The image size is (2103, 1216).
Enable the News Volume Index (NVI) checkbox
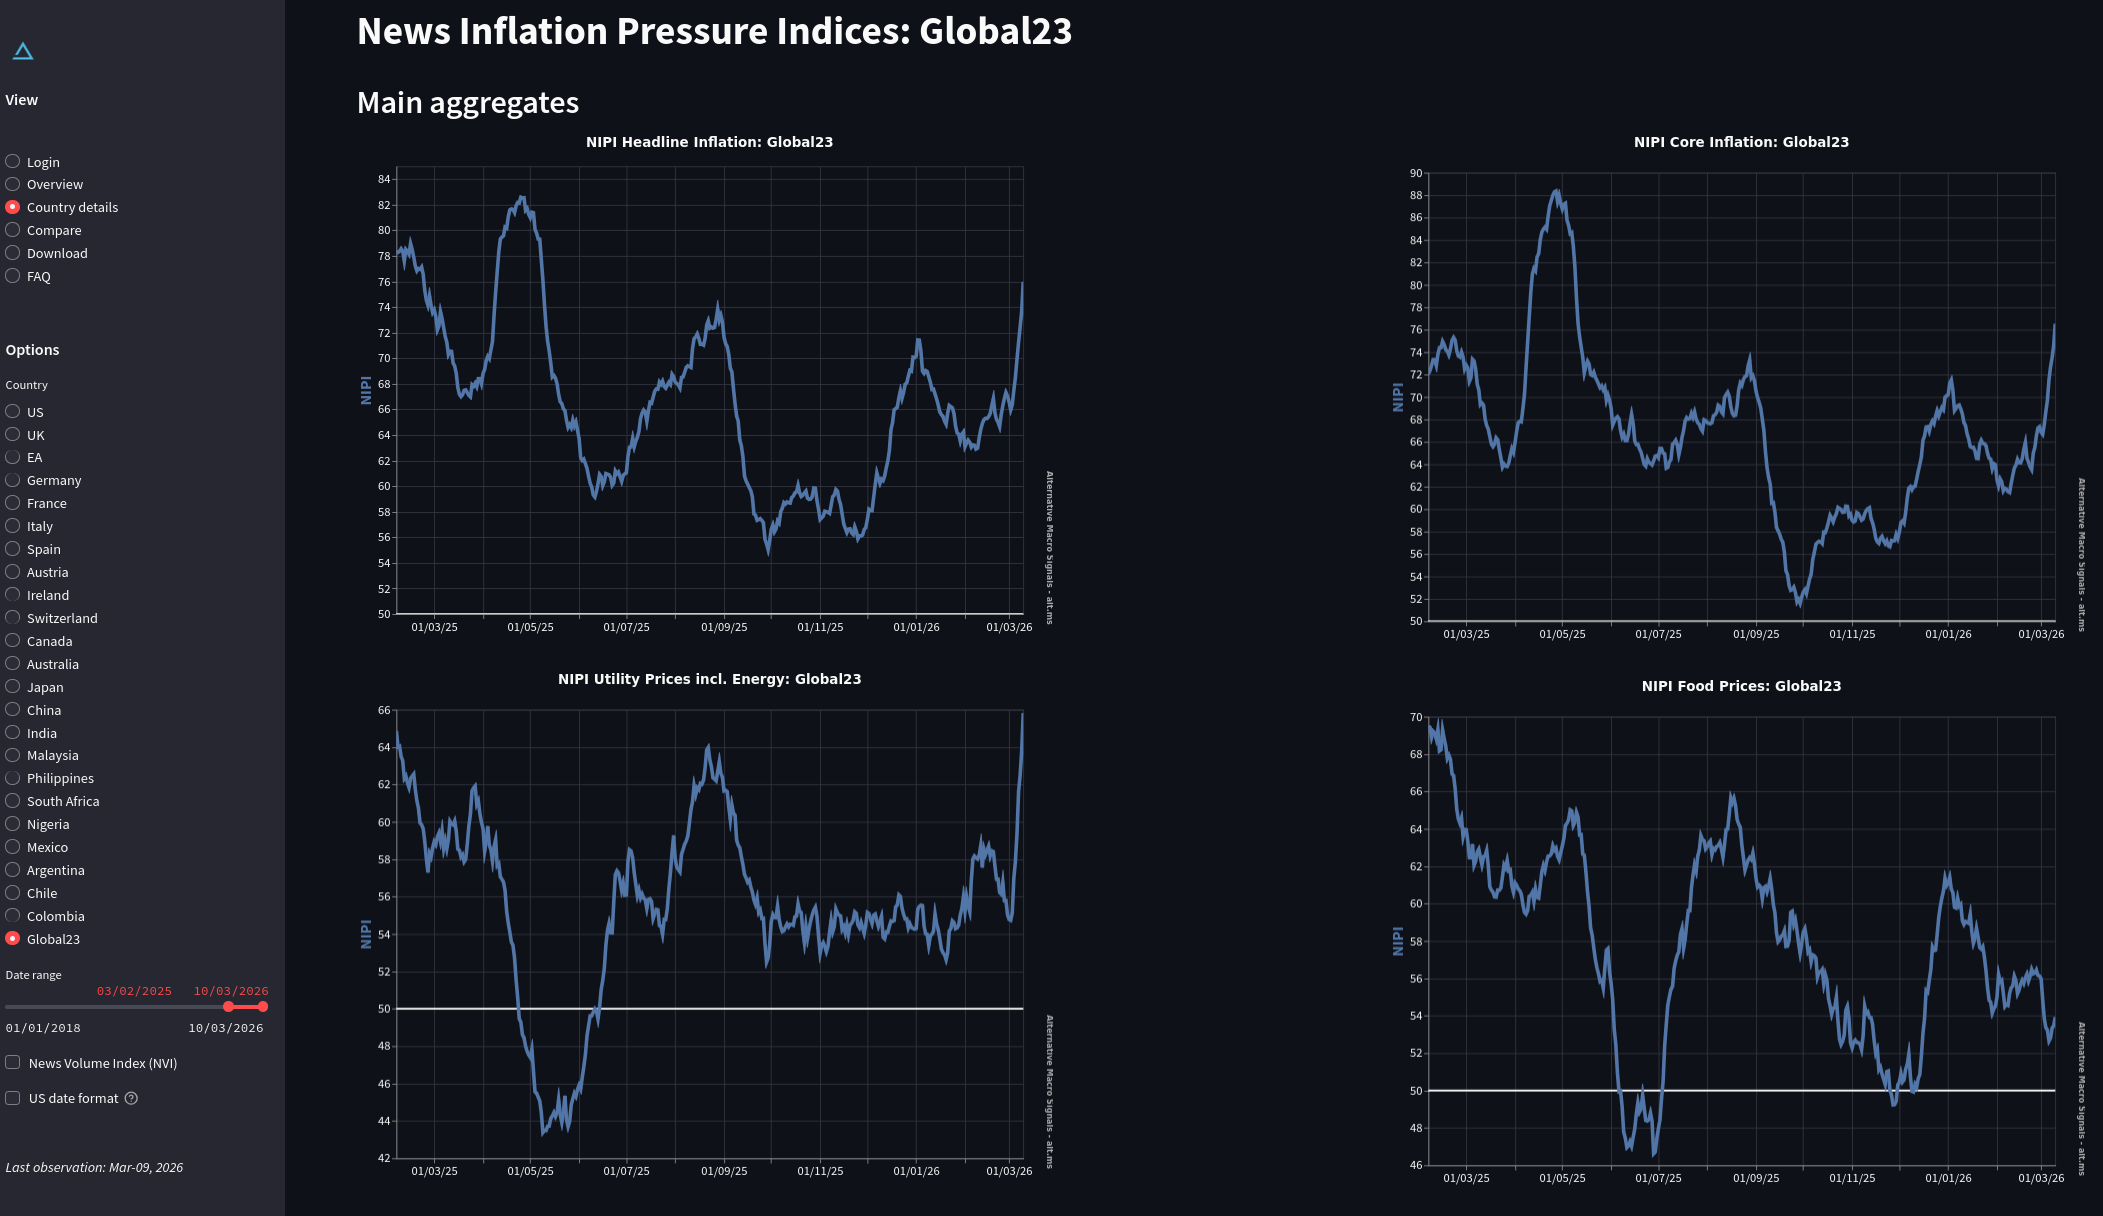13,1063
